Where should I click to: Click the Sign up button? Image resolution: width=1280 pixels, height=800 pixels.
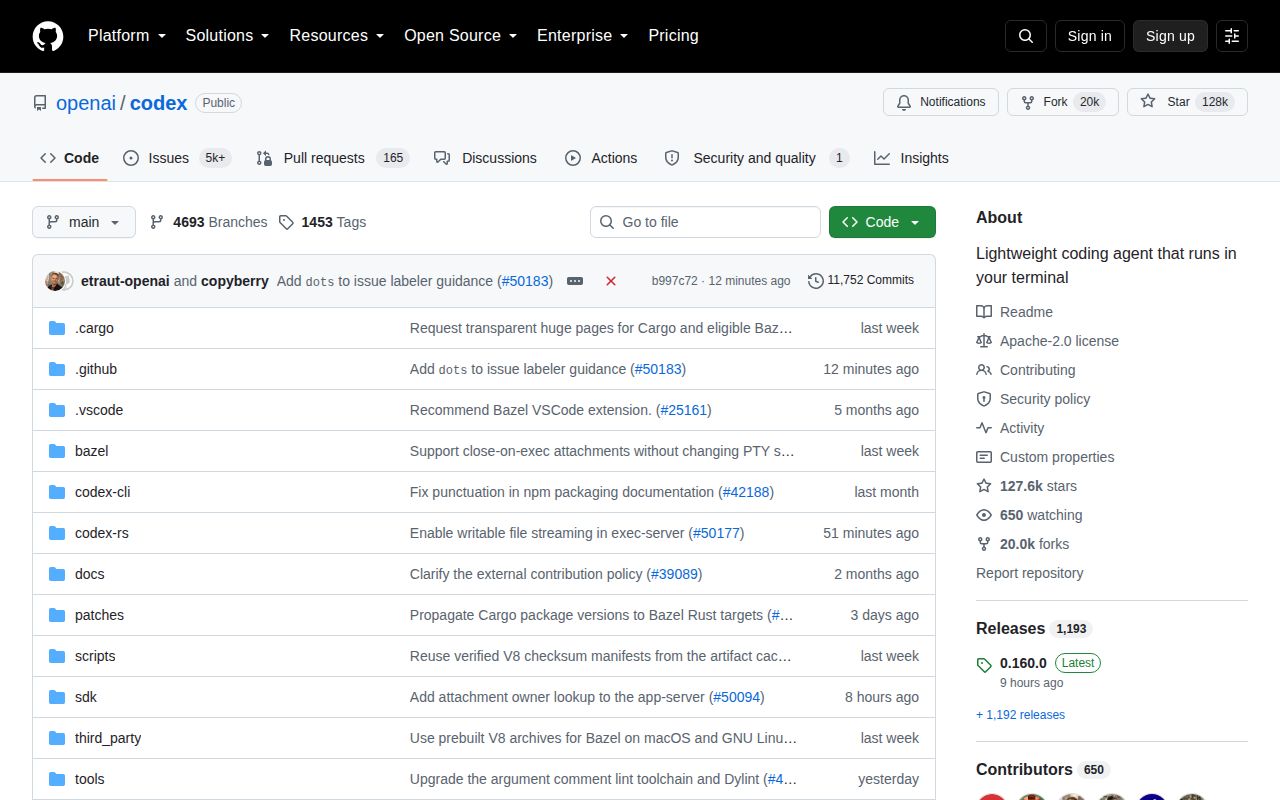tap(1170, 36)
